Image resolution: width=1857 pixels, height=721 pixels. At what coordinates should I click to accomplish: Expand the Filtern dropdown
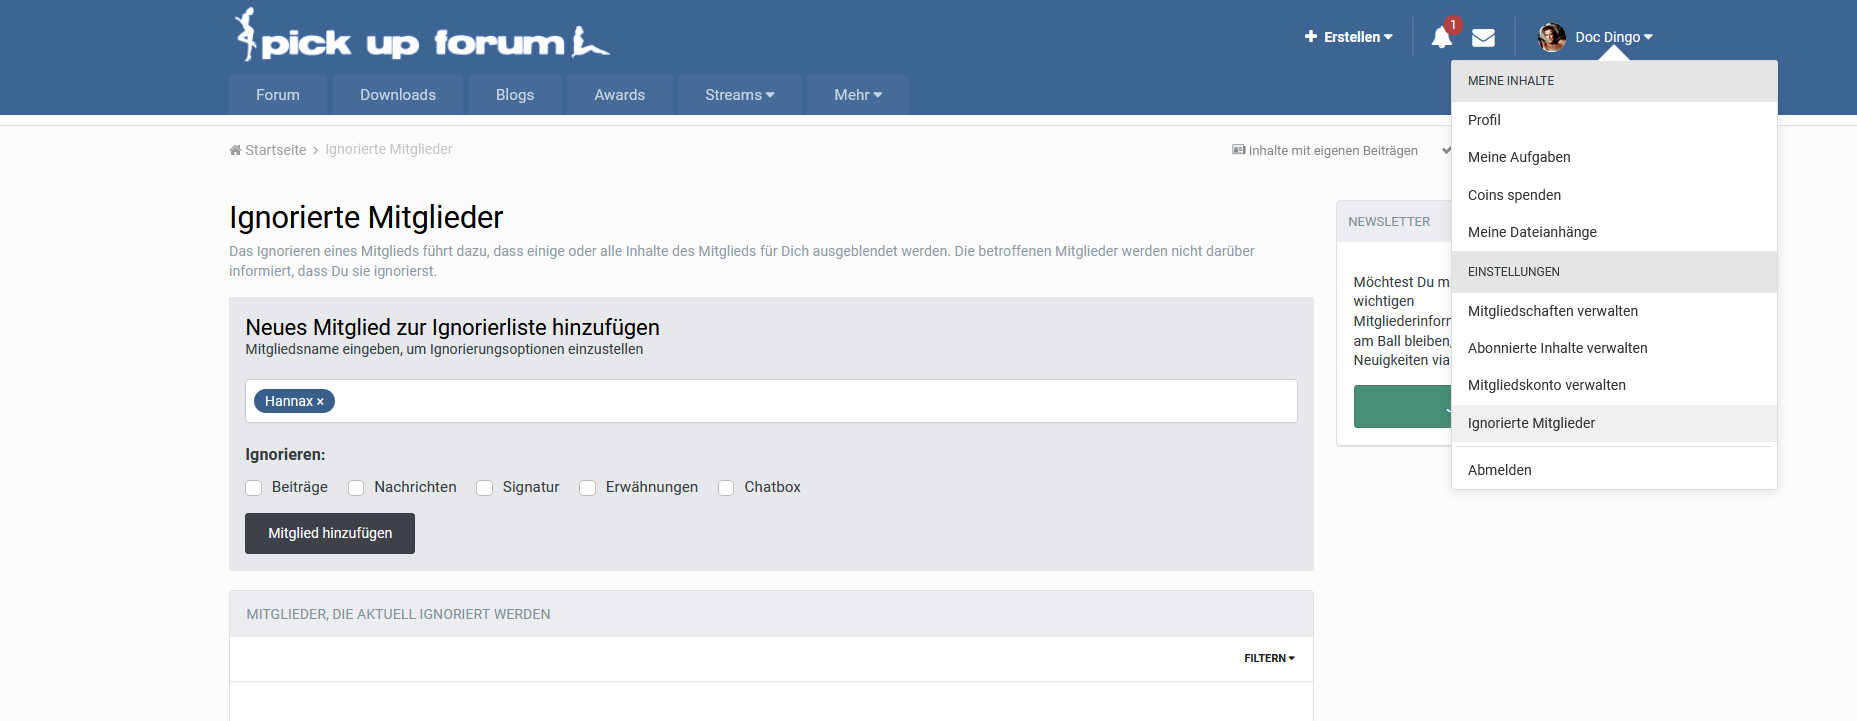1269,658
